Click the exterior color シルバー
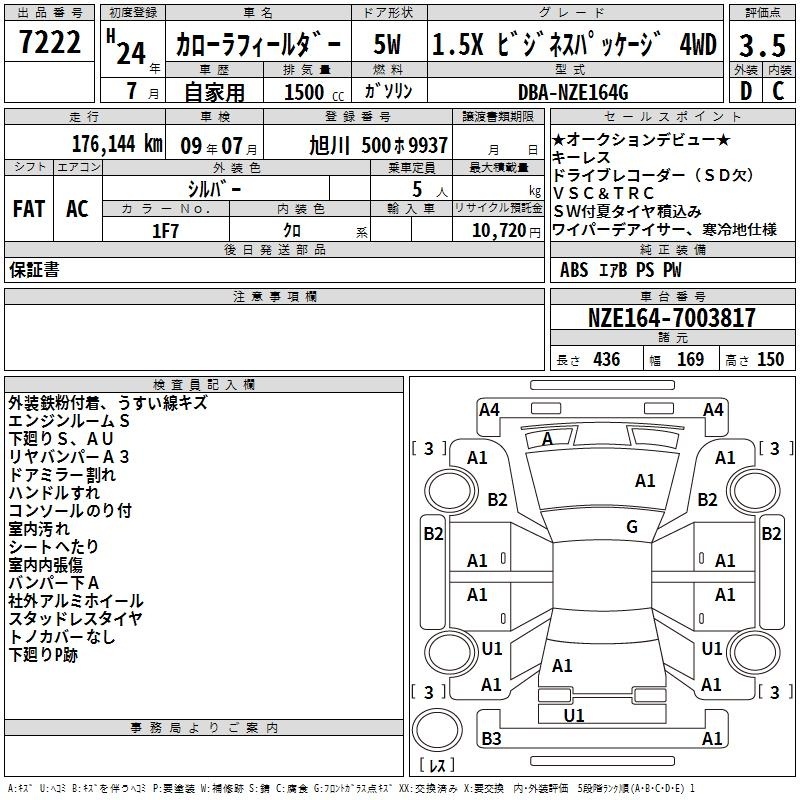The image size is (800, 800). coord(214,189)
